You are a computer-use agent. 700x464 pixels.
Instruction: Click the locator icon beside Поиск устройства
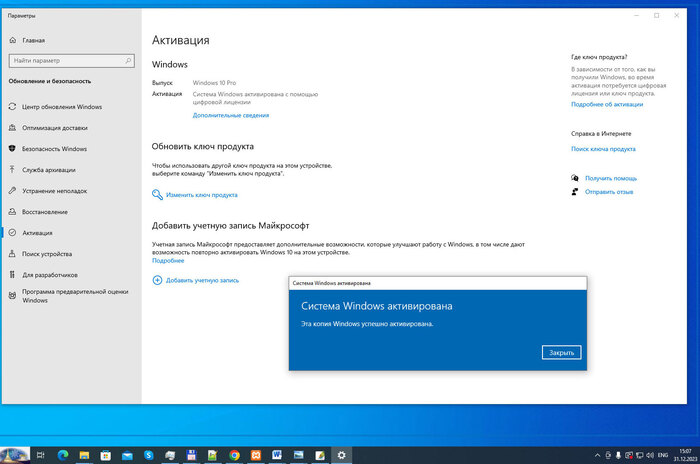pyautogui.click(x=12, y=254)
